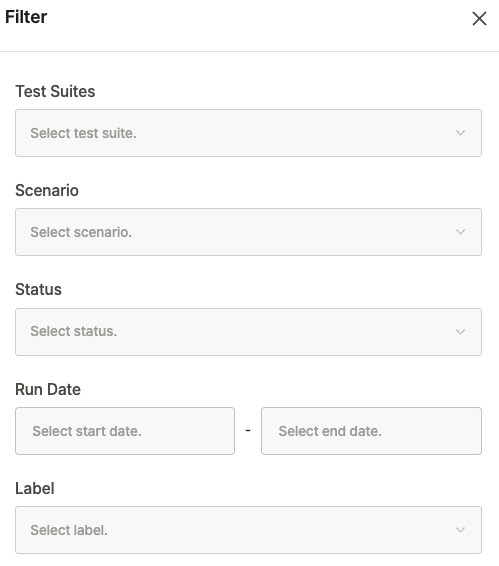This screenshot has width=499, height=566.
Task: Click the Select start date field
Action: (x=125, y=431)
